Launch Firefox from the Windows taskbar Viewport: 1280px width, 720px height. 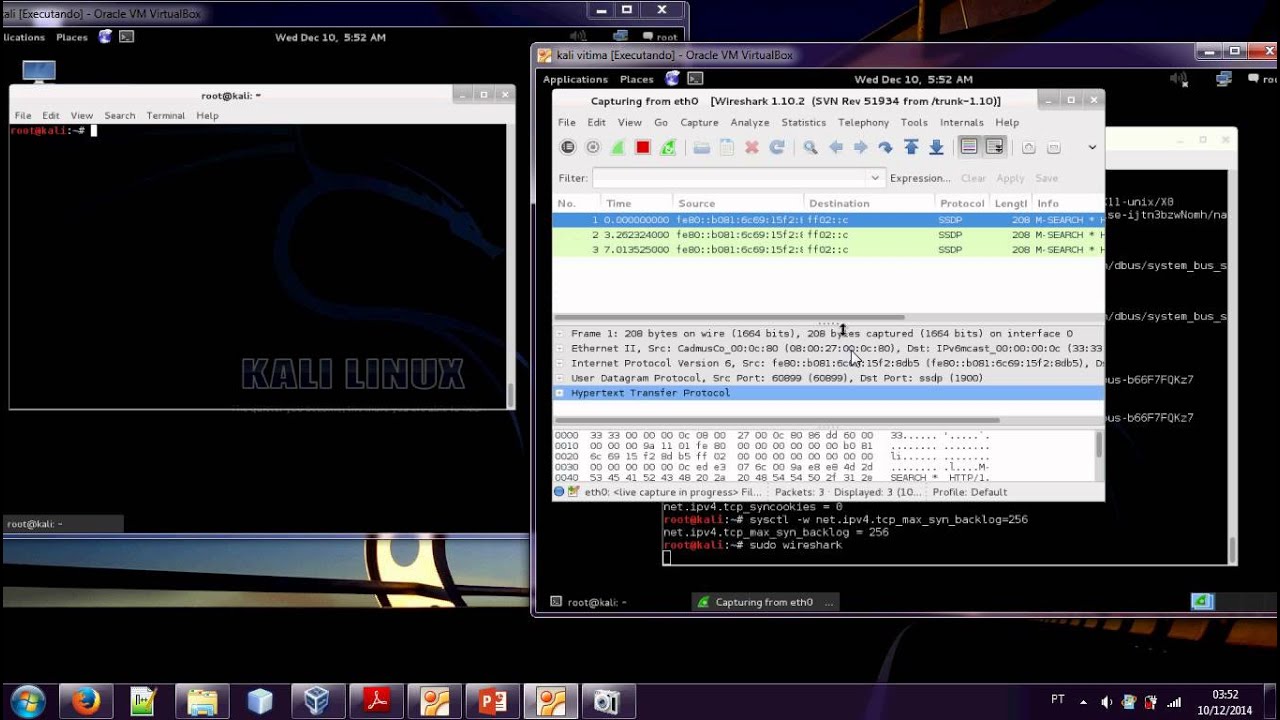[87, 702]
